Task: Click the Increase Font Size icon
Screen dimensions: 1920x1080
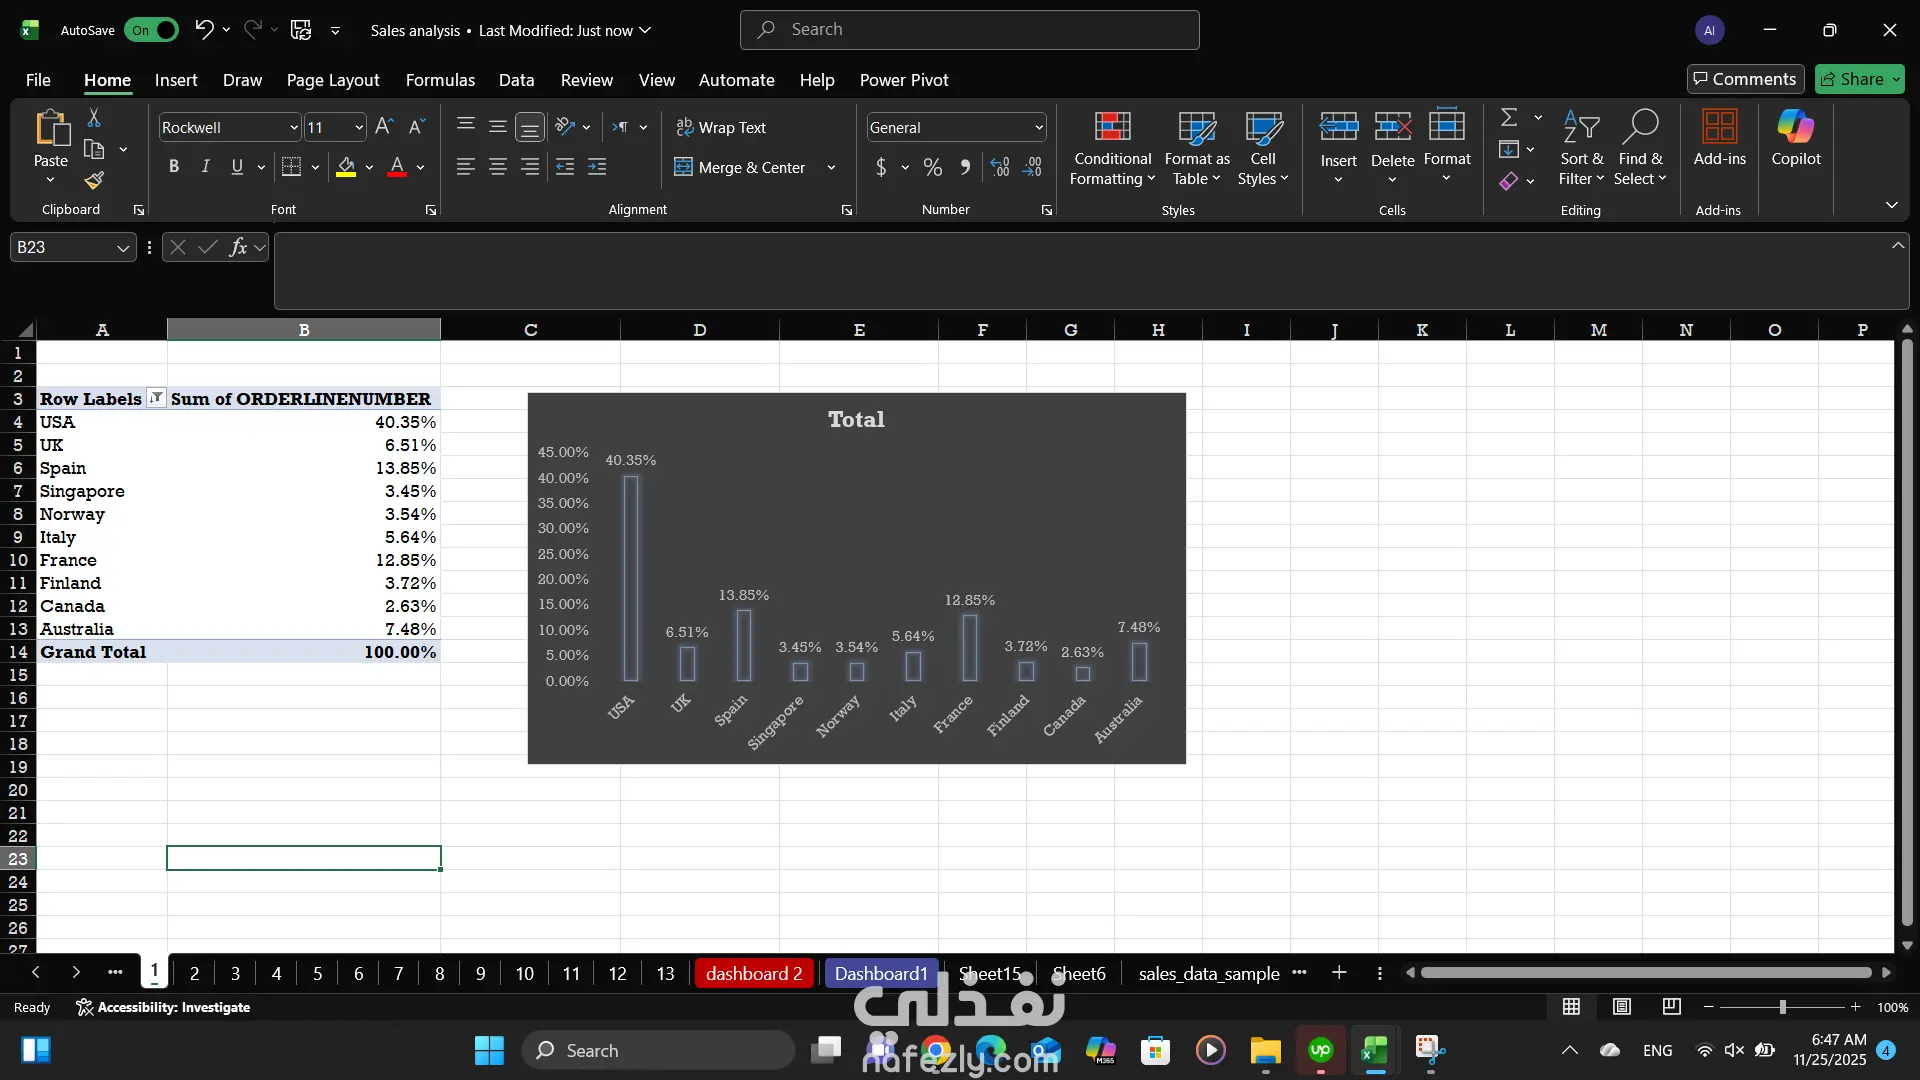Action: [384, 127]
